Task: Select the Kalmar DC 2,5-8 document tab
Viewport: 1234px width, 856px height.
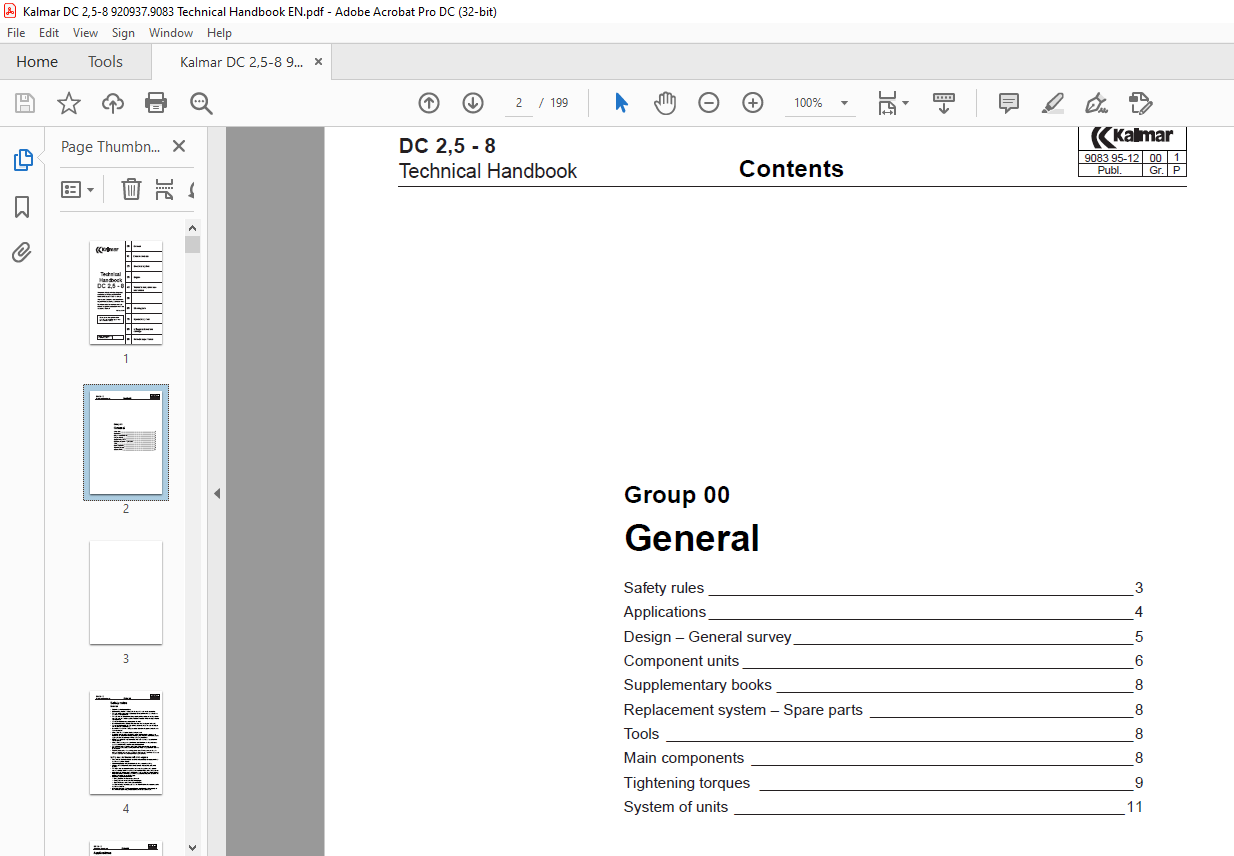Action: (x=241, y=62)
